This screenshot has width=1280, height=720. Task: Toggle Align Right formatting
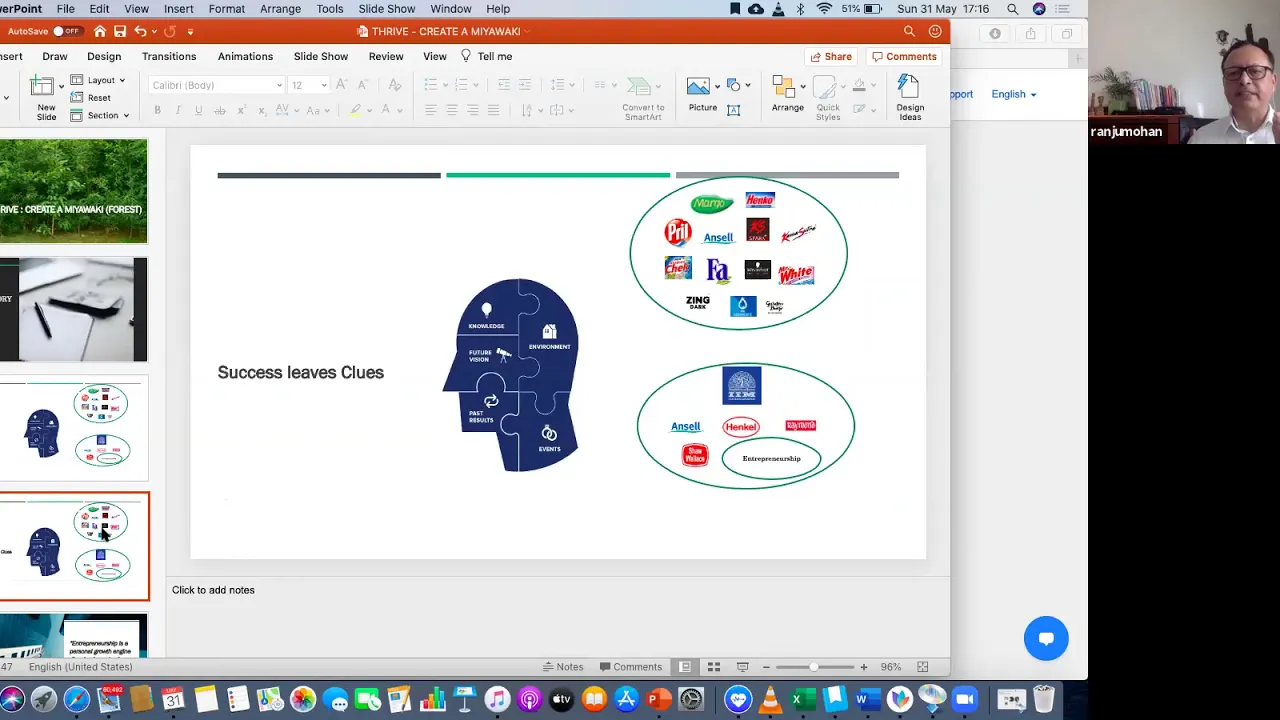pyautogui.click(x=473, y=110)
